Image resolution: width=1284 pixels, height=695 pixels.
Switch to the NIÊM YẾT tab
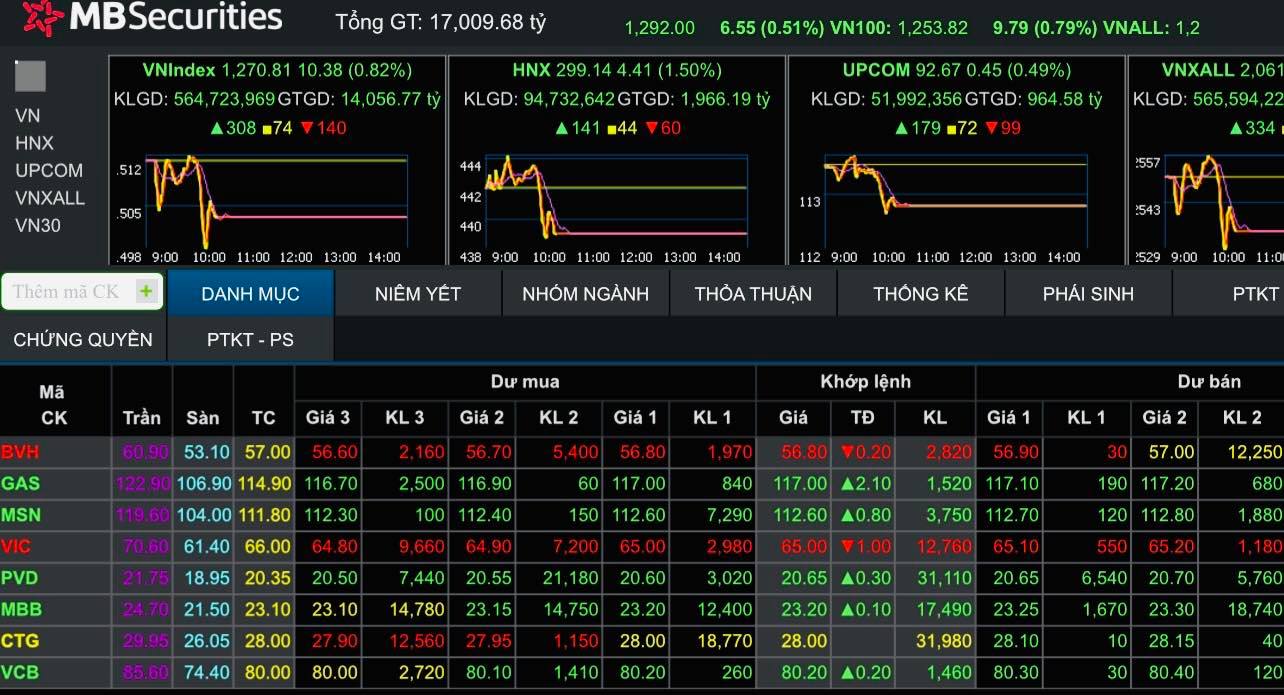418,293
